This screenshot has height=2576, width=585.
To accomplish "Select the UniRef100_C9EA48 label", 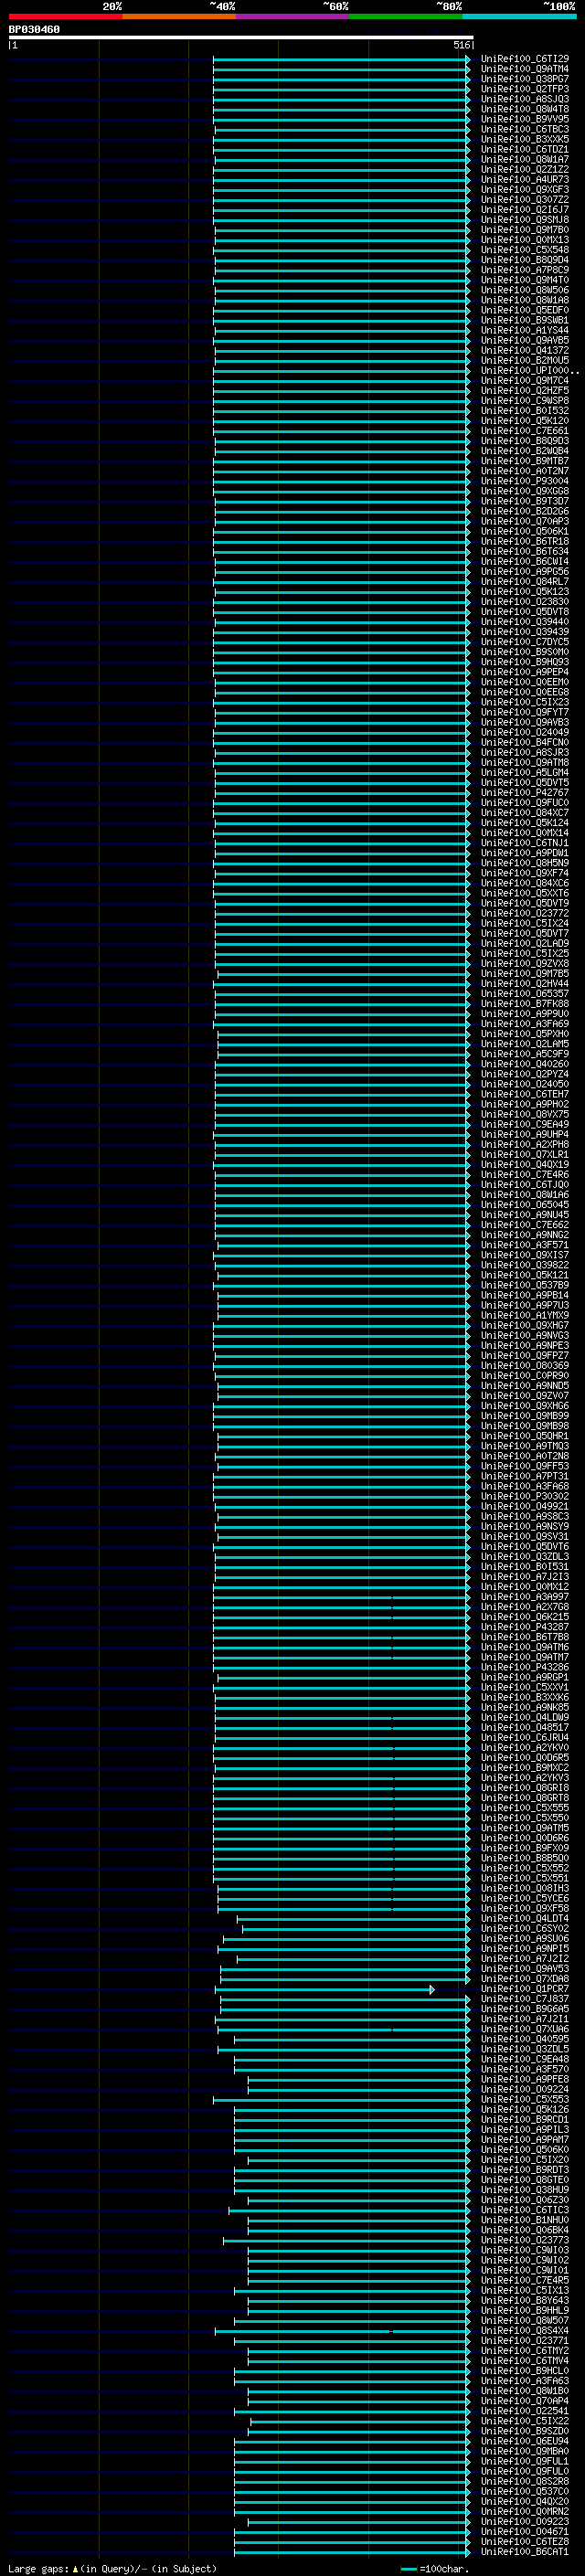I will [525, 2059].
